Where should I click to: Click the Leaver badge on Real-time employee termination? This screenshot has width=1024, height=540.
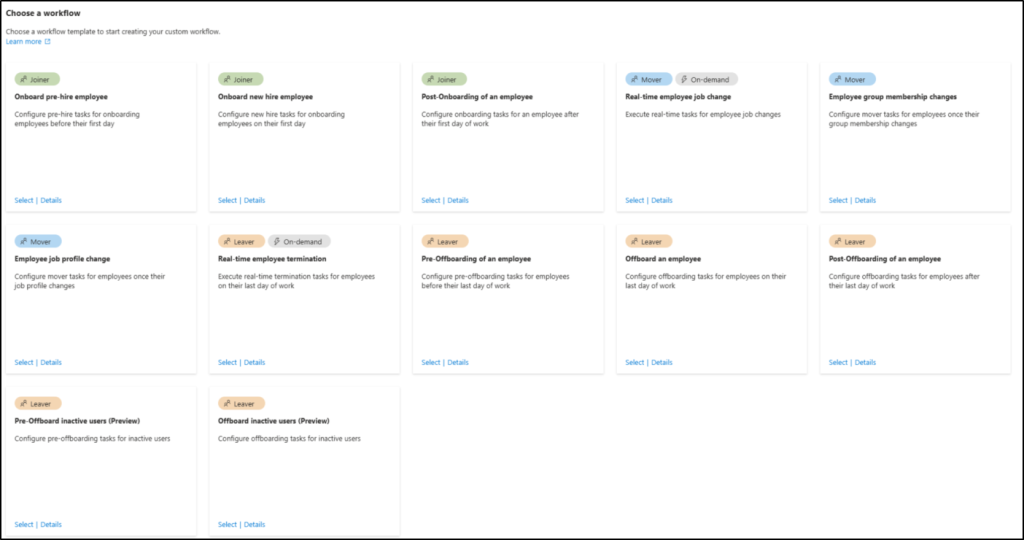(241, 241)
